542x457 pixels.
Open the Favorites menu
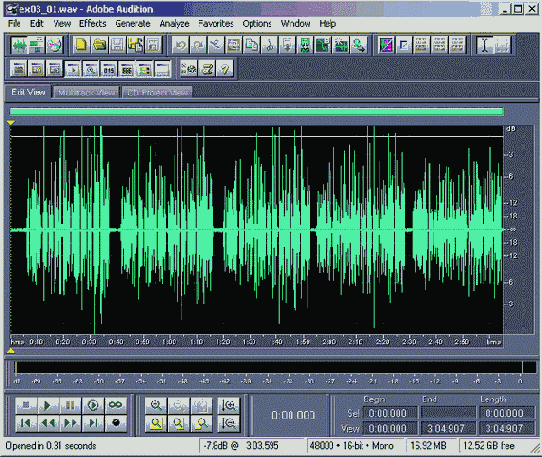pyautogui.click(x=216, y=24)
